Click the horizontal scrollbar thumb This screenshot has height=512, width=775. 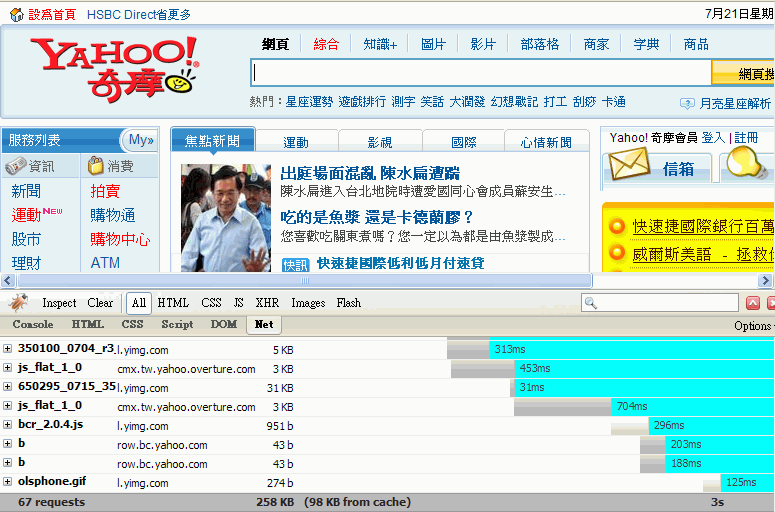click(305, 281)
